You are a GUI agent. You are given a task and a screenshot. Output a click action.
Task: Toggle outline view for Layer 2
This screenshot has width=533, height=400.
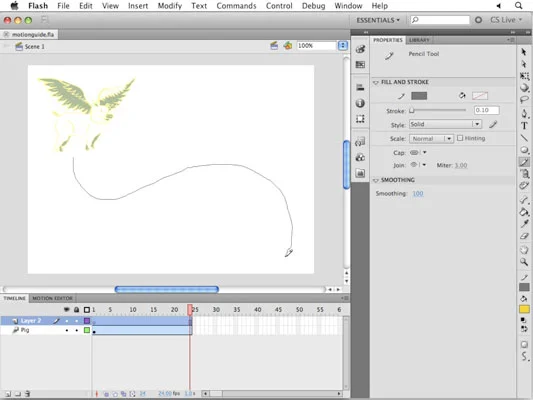(87, 320)
